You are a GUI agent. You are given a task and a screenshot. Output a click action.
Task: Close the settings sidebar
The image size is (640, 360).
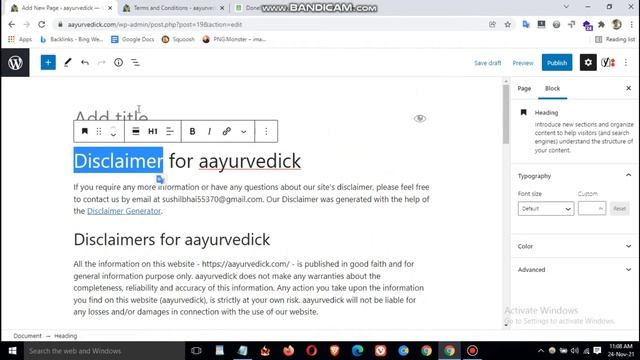(629, 88)
